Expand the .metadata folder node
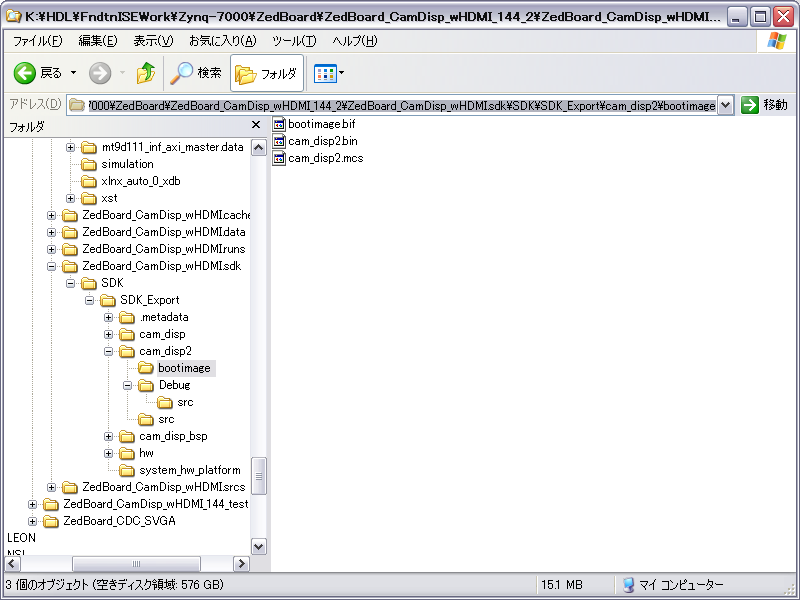 point(109,317)
